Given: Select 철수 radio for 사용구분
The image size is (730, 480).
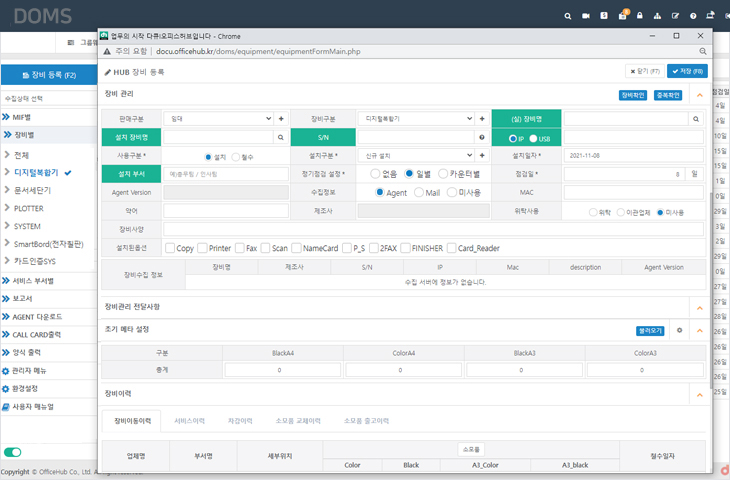Looking at the screenshot, I should 236,157.
